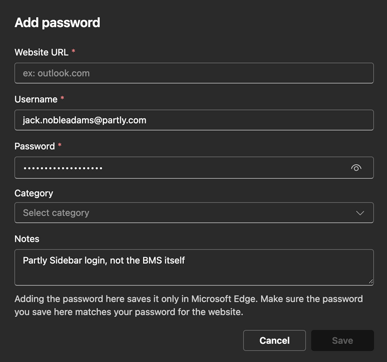Focus the Website URL input field
Viewport: 387px width, 362px height.
click(194, 73)
